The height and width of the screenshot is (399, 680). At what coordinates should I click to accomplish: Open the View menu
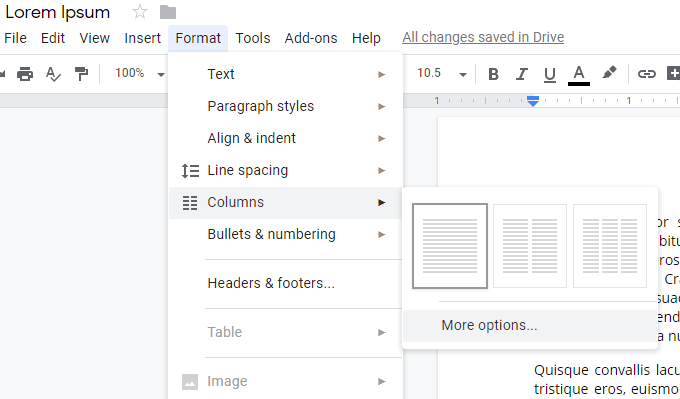point(95,38)
